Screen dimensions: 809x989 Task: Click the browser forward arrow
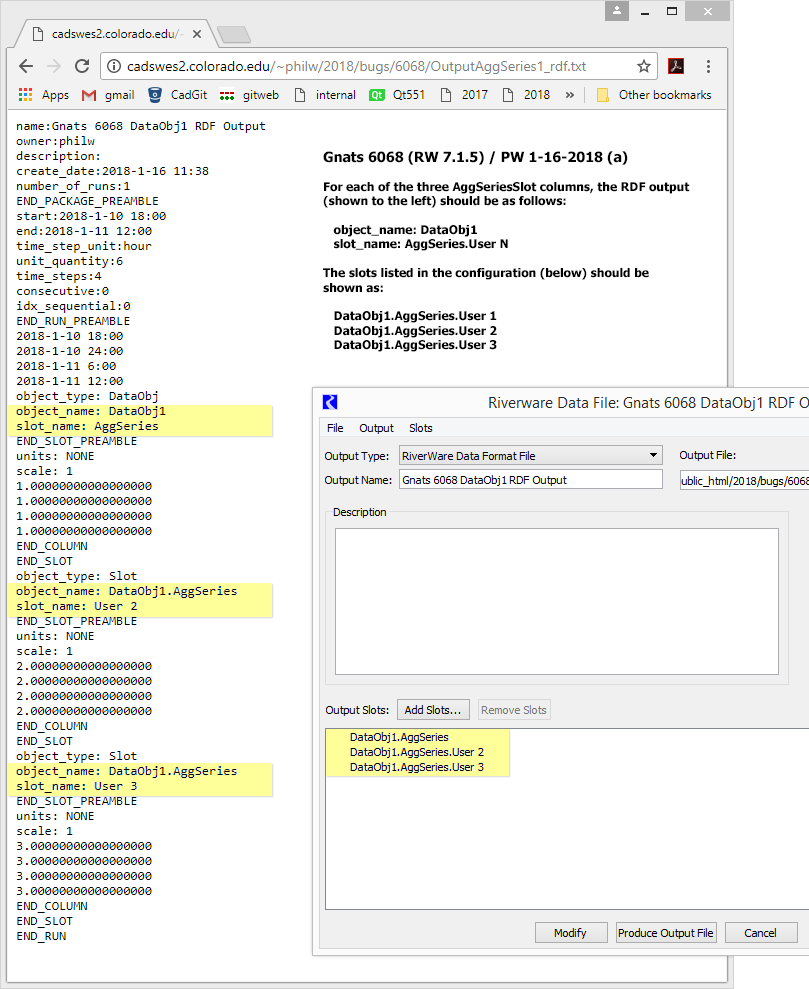(54, 66)
